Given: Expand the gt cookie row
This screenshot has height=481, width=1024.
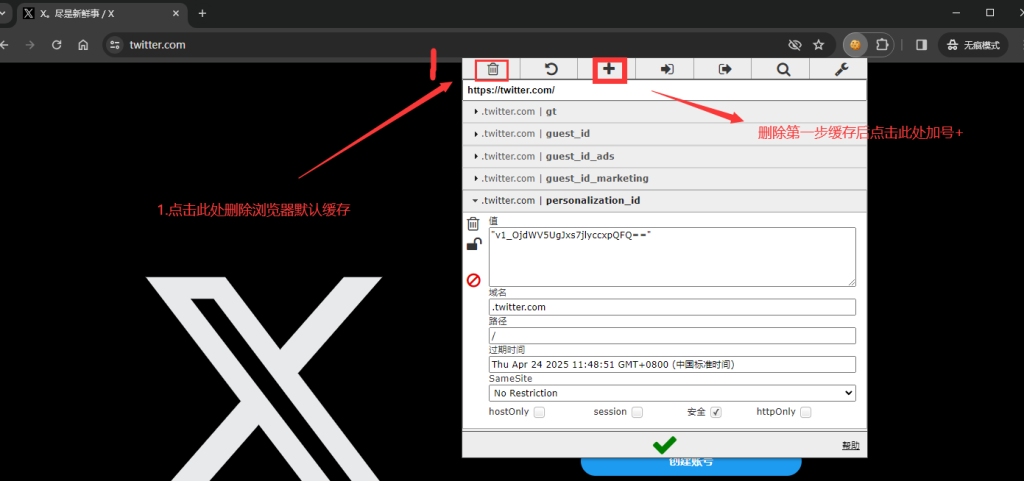Looking at the screenshot, I should tap(664, 112).
